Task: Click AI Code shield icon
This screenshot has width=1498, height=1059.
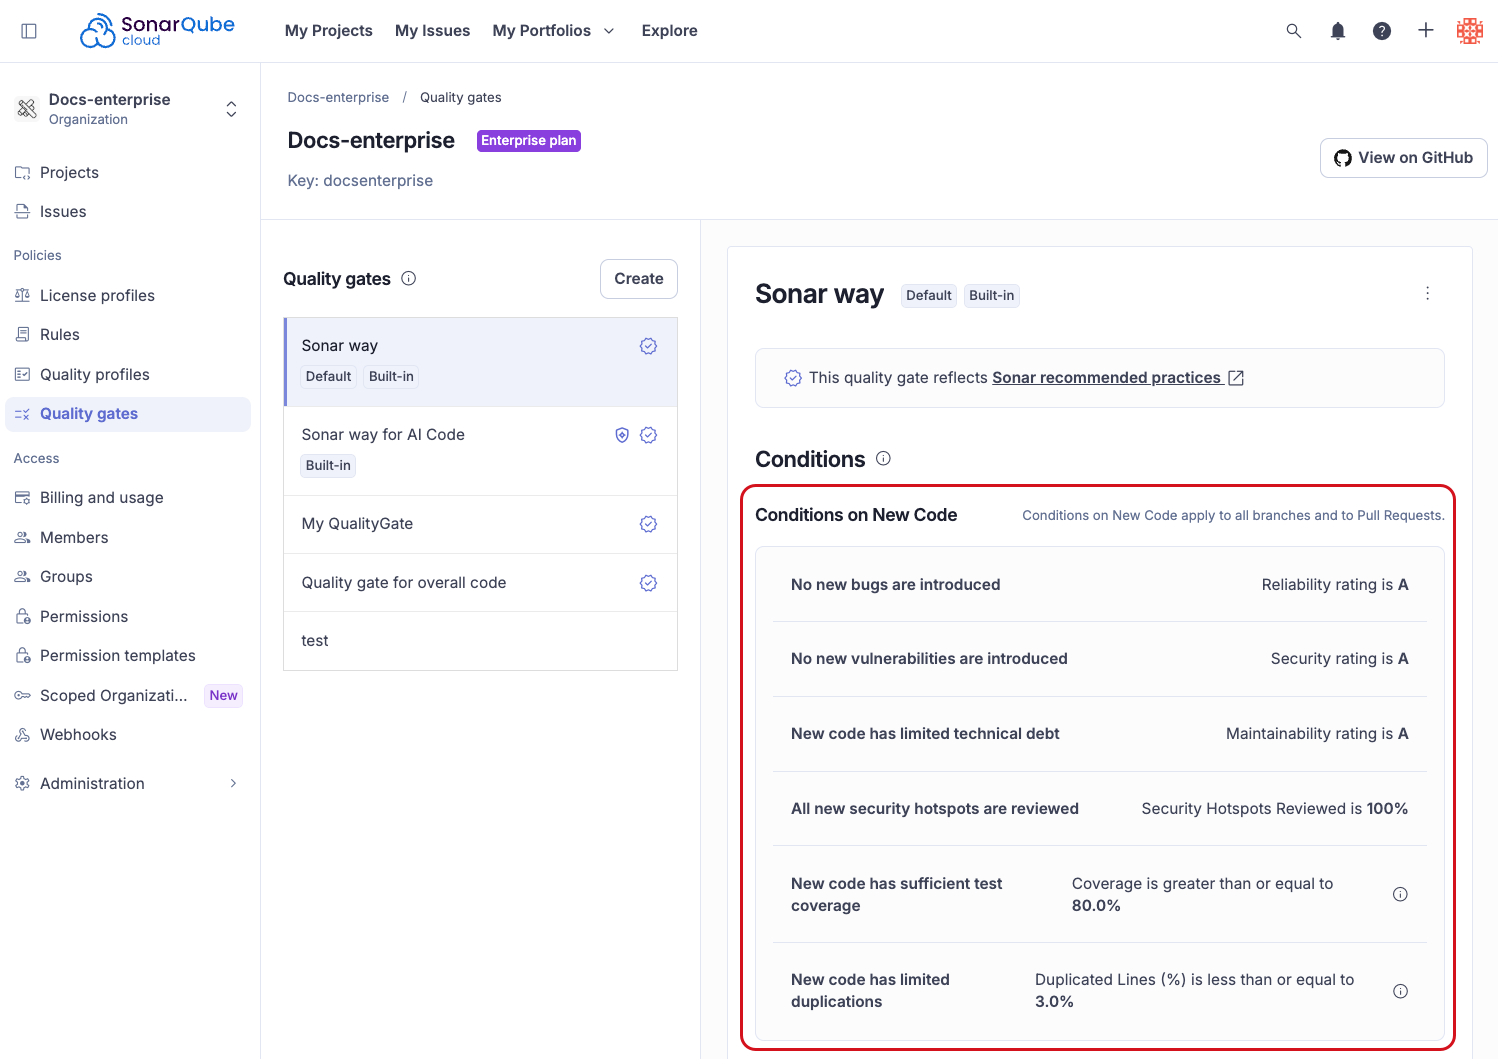Action: [622, 435]
